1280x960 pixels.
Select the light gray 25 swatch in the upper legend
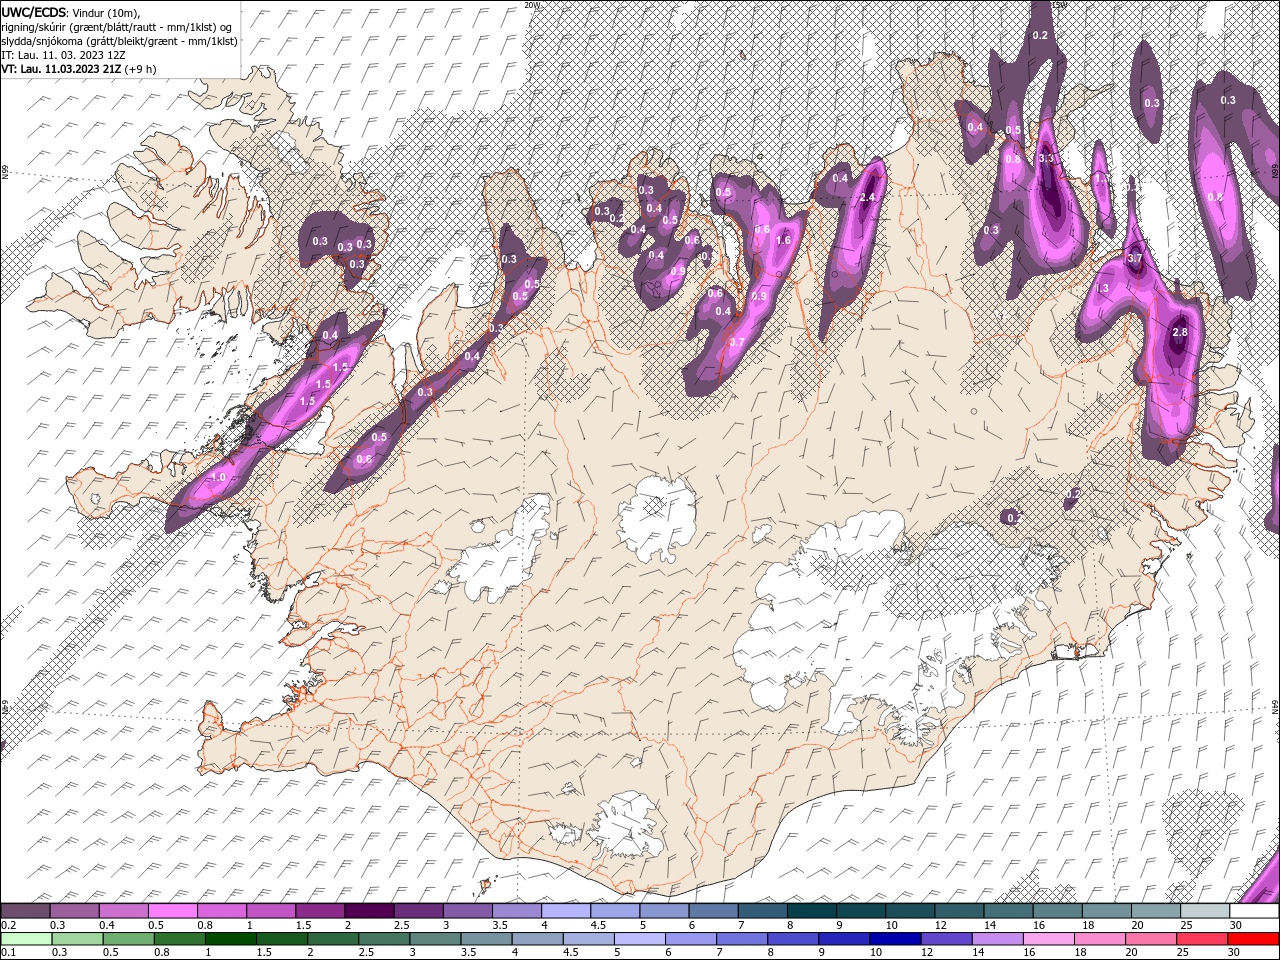[1205, 911]
